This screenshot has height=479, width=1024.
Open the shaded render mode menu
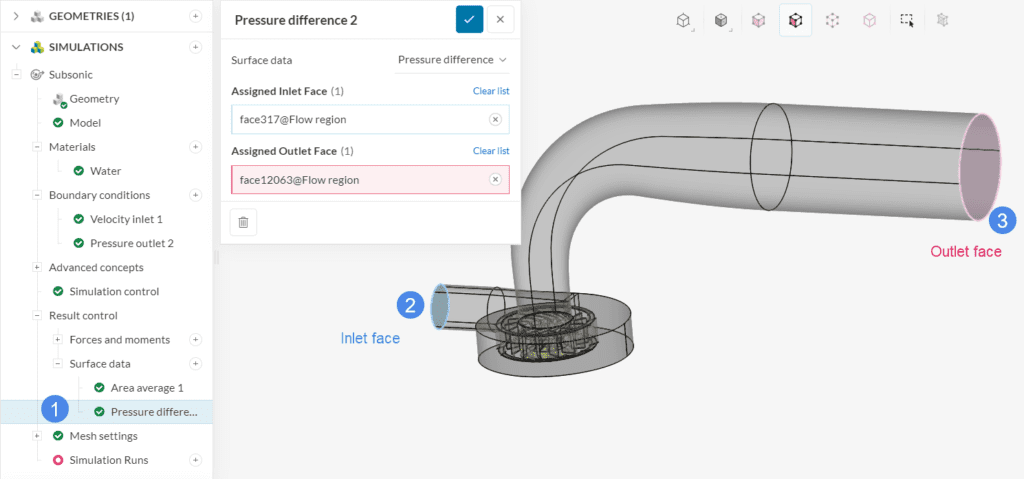(x=720, y=20)
